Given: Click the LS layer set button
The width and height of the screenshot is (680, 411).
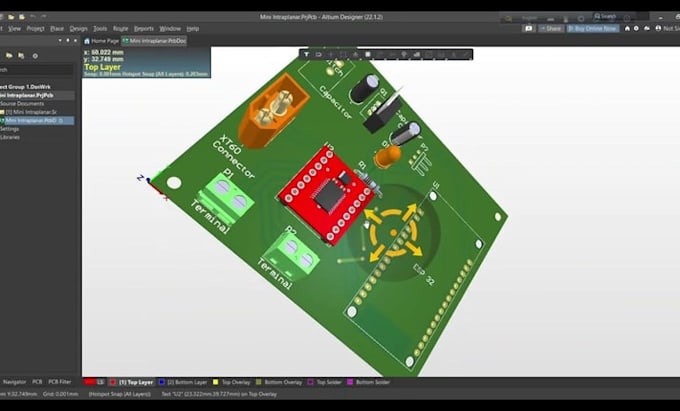Looking at the screenshot, I should (95, 382).
